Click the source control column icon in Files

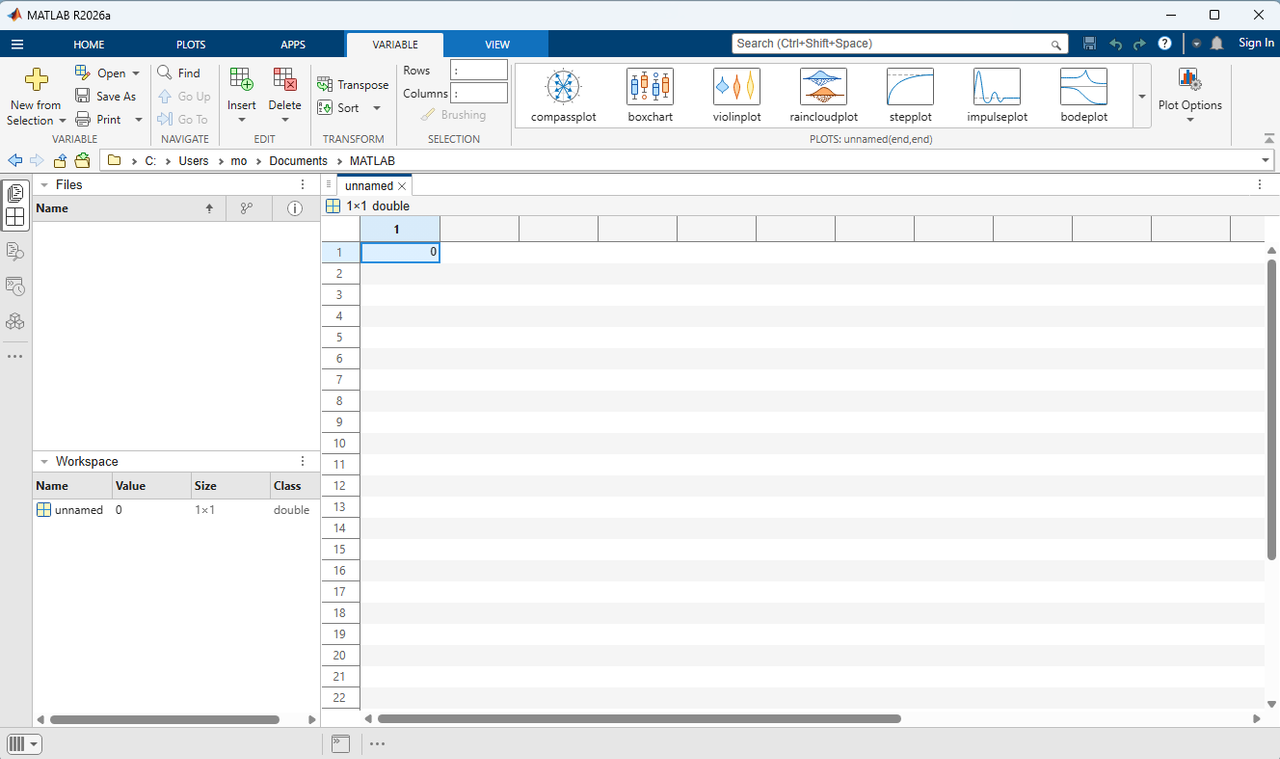[247, 208]
